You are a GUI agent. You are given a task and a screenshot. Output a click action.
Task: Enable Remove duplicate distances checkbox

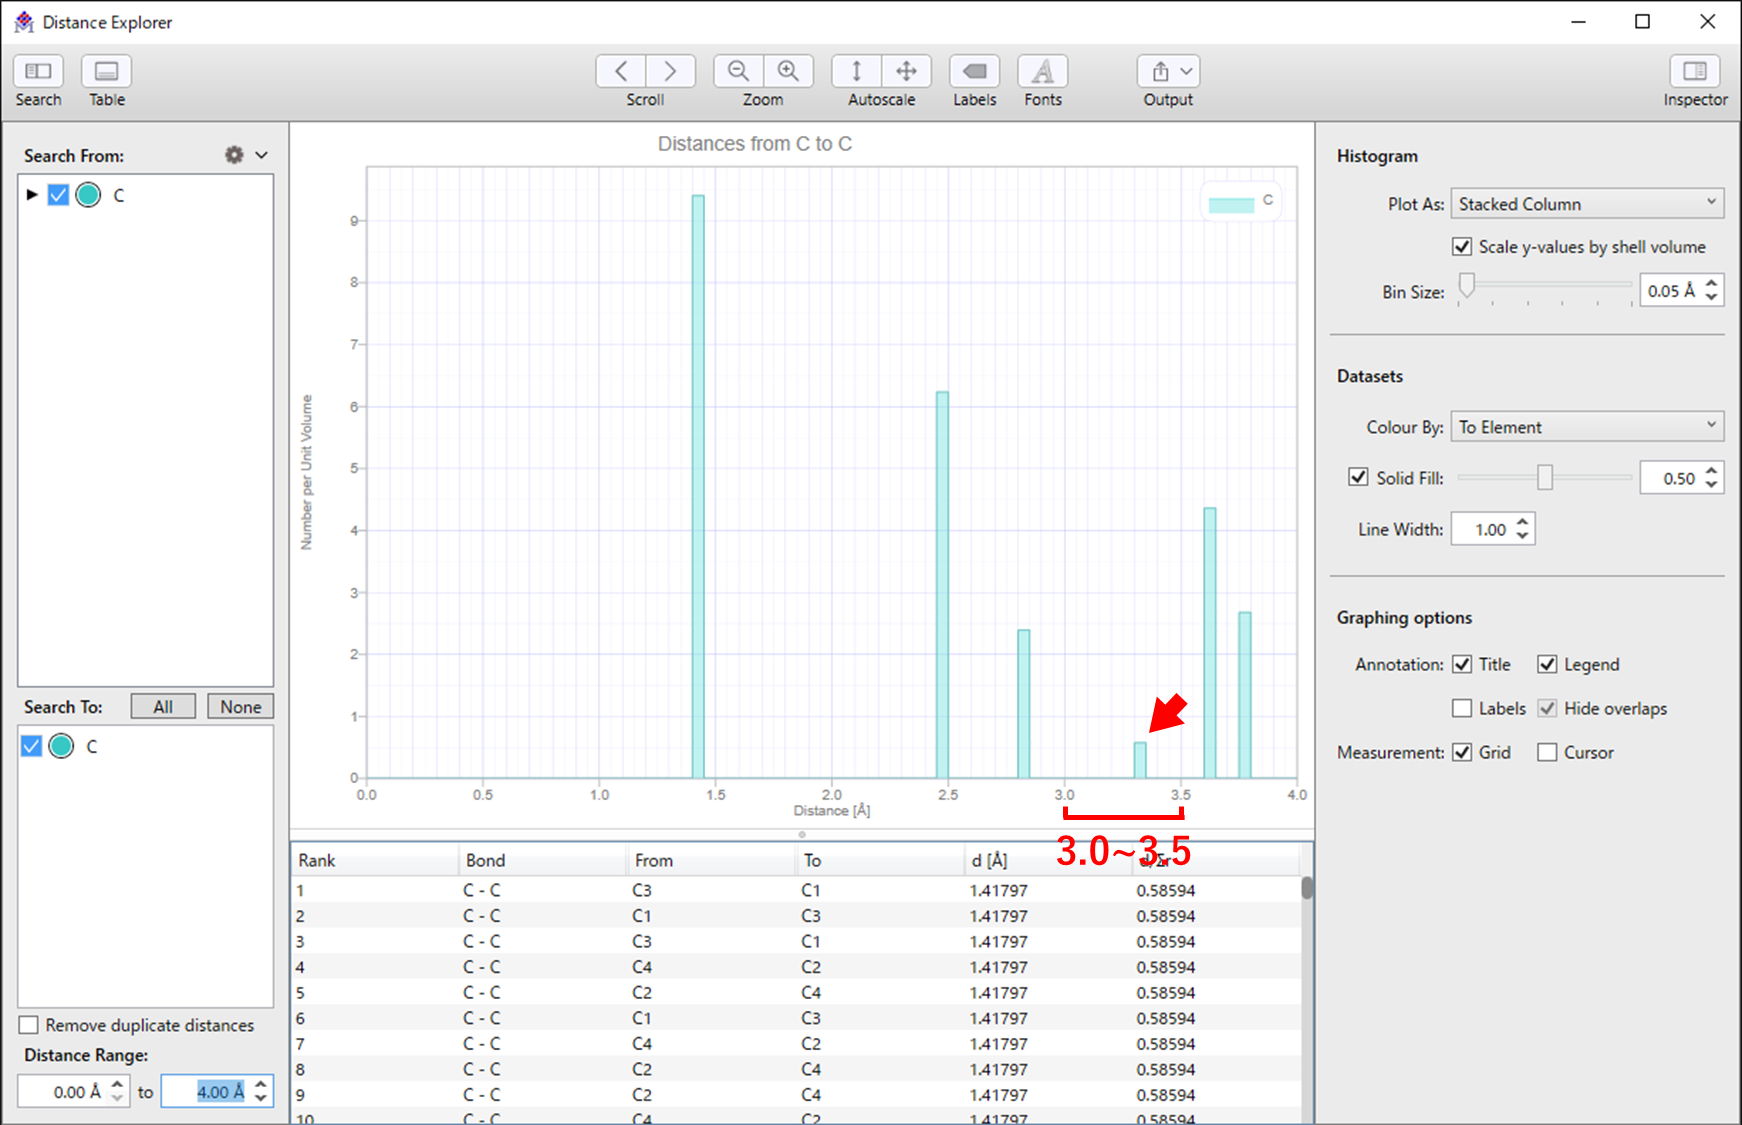pyautogui.click(x=29, y=1025)
